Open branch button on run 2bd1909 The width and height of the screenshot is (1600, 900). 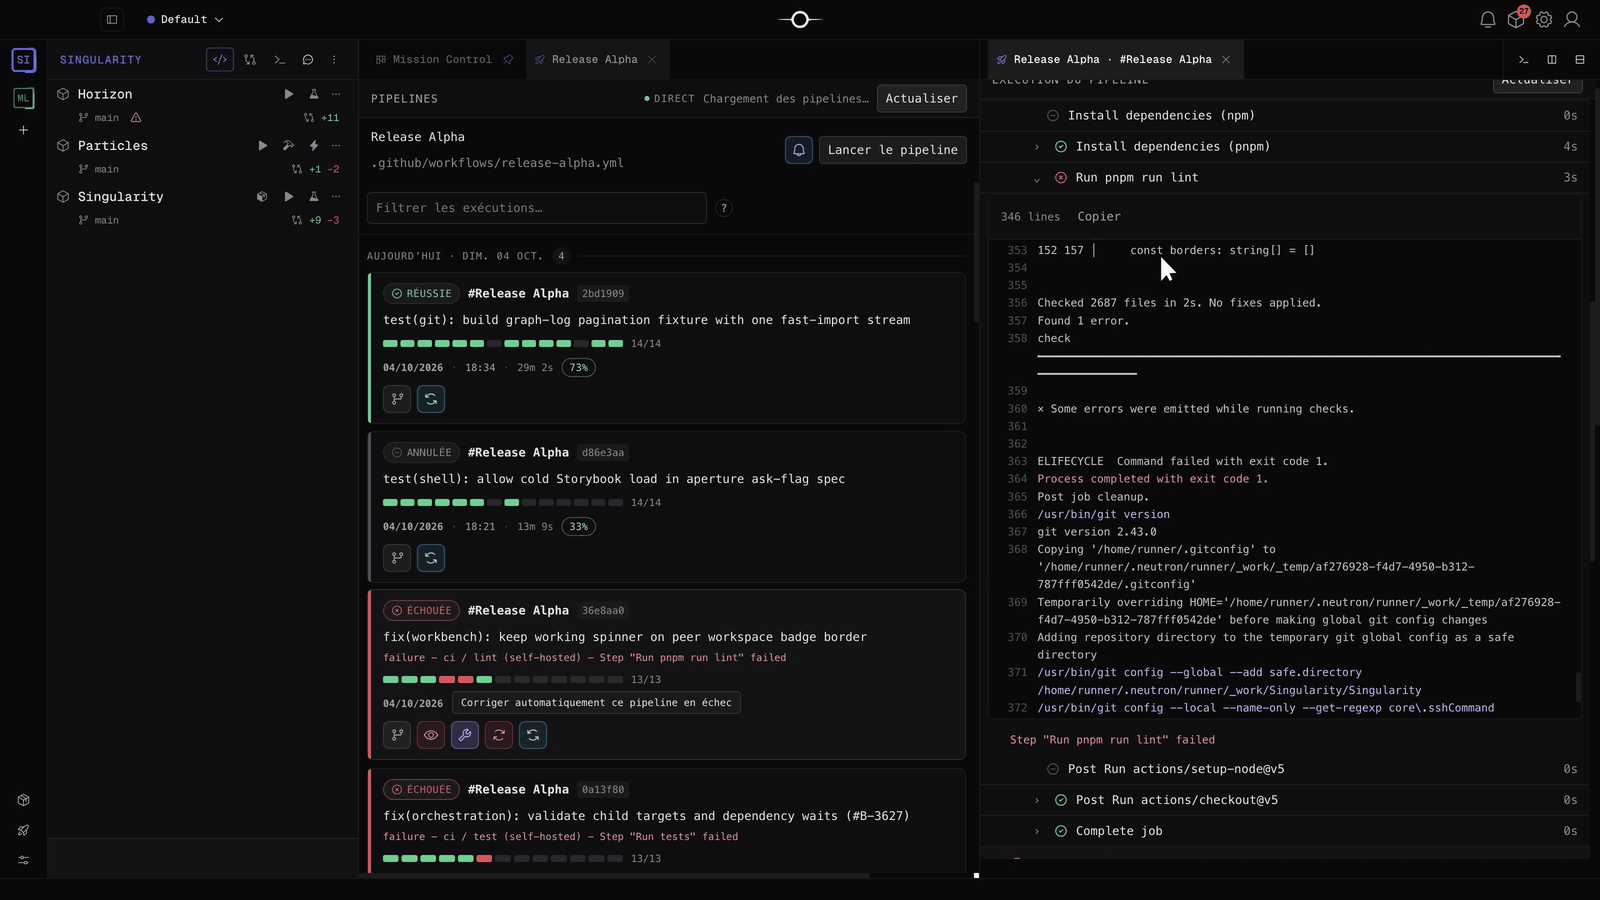tap(397, 399)
